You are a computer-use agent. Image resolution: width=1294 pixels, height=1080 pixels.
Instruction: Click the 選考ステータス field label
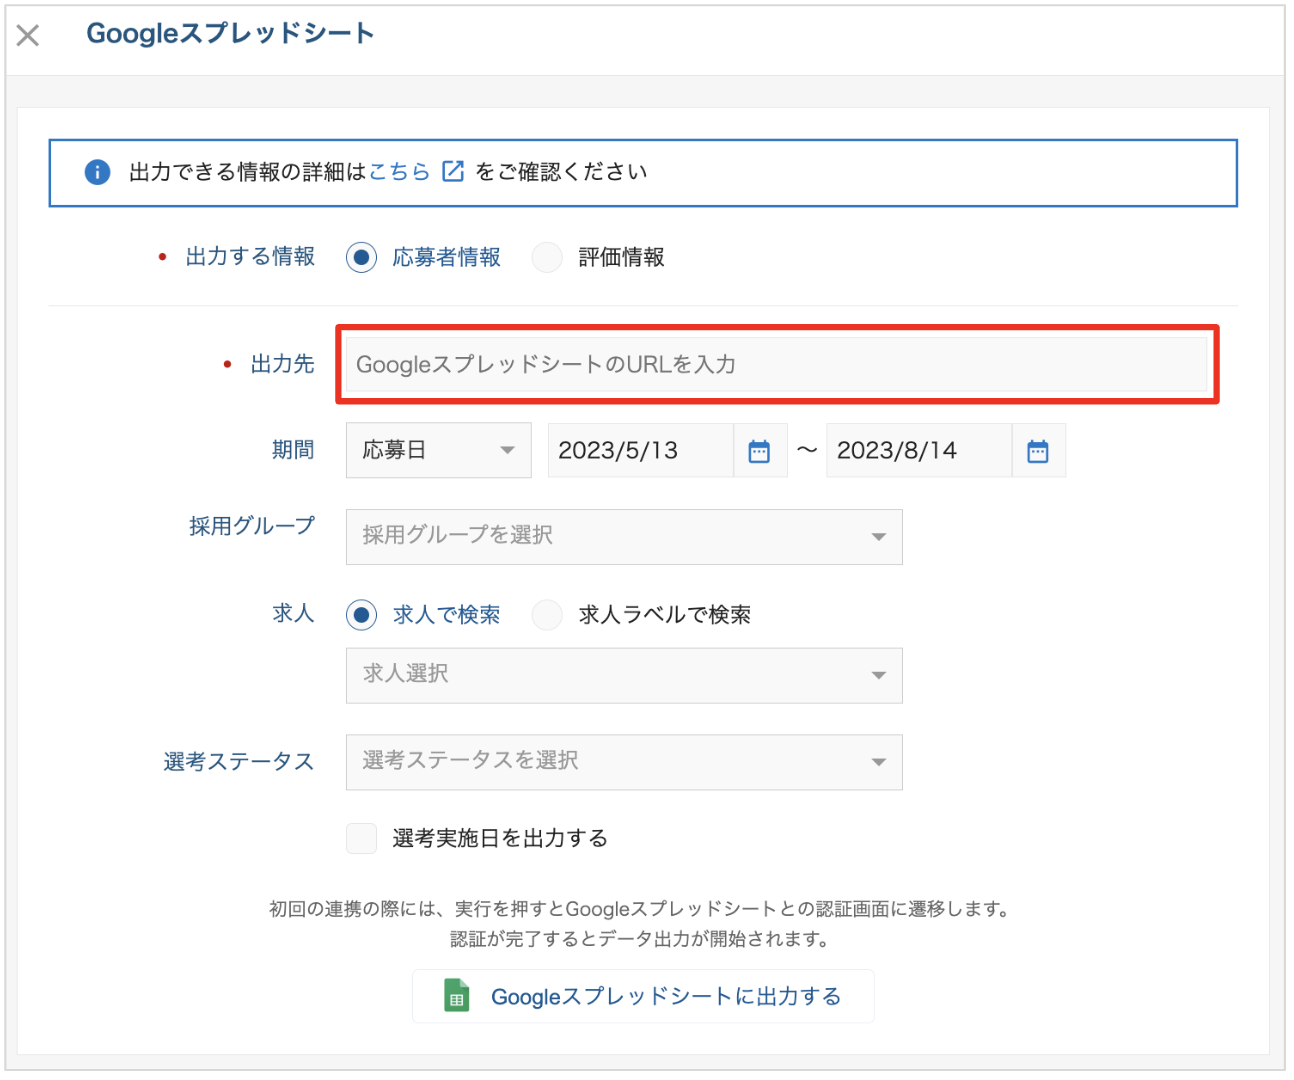click(239, 762)
